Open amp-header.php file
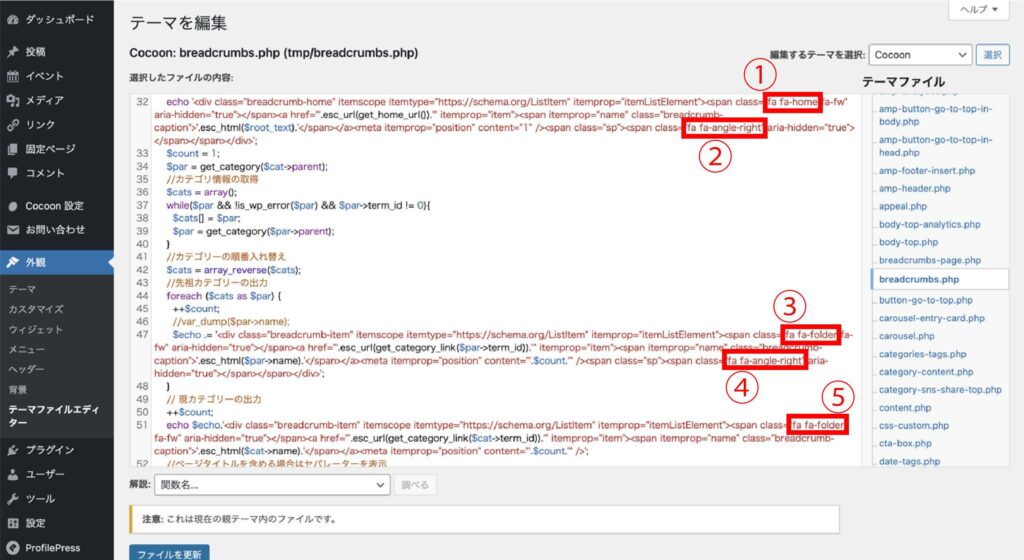 click(914, 189)
